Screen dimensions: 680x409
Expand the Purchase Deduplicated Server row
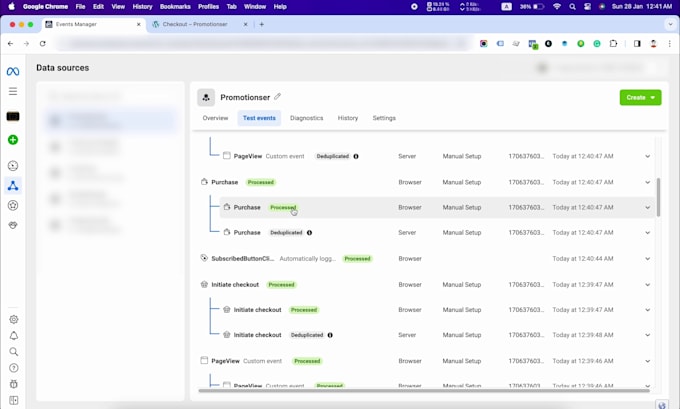tap(647, 232)
